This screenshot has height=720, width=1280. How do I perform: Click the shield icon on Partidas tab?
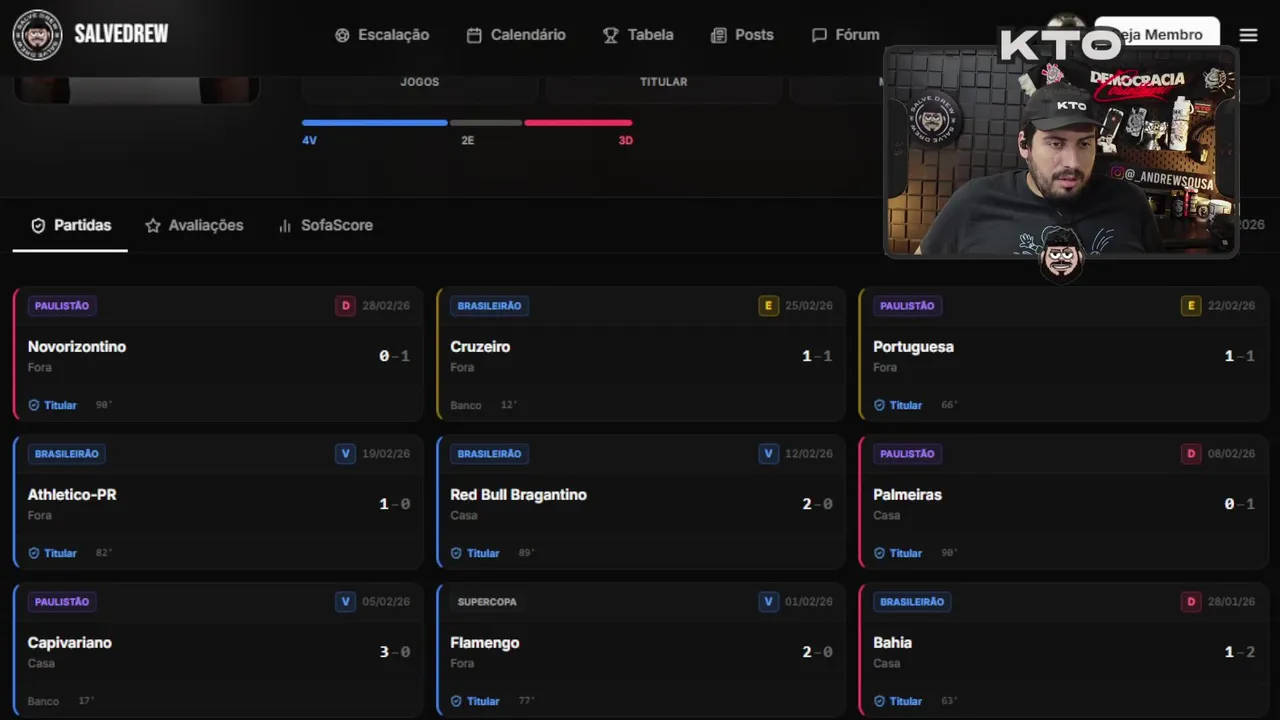tap(38, 226)
